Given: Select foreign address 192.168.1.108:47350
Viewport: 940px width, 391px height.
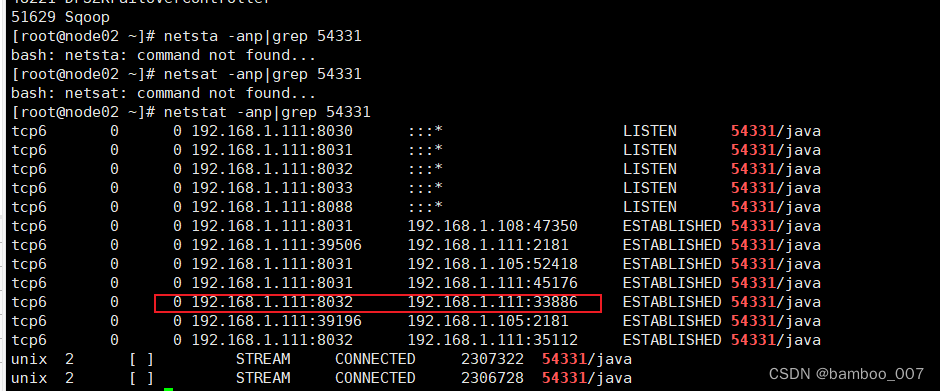Looking at the screenshot, I should click(493, 226).
